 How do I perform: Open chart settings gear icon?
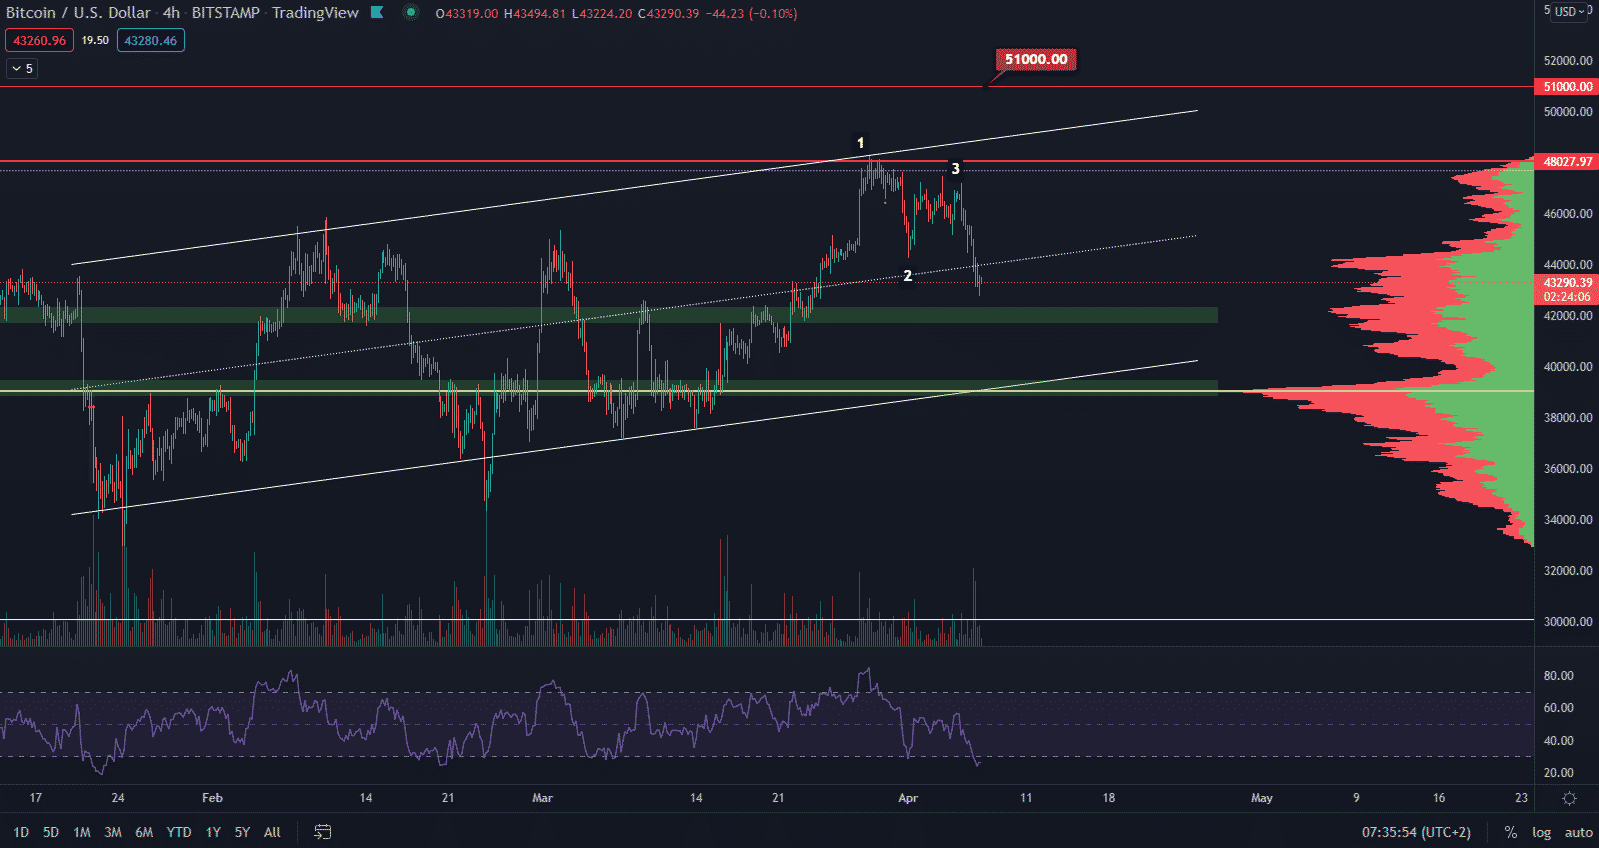pos(1569,798)
